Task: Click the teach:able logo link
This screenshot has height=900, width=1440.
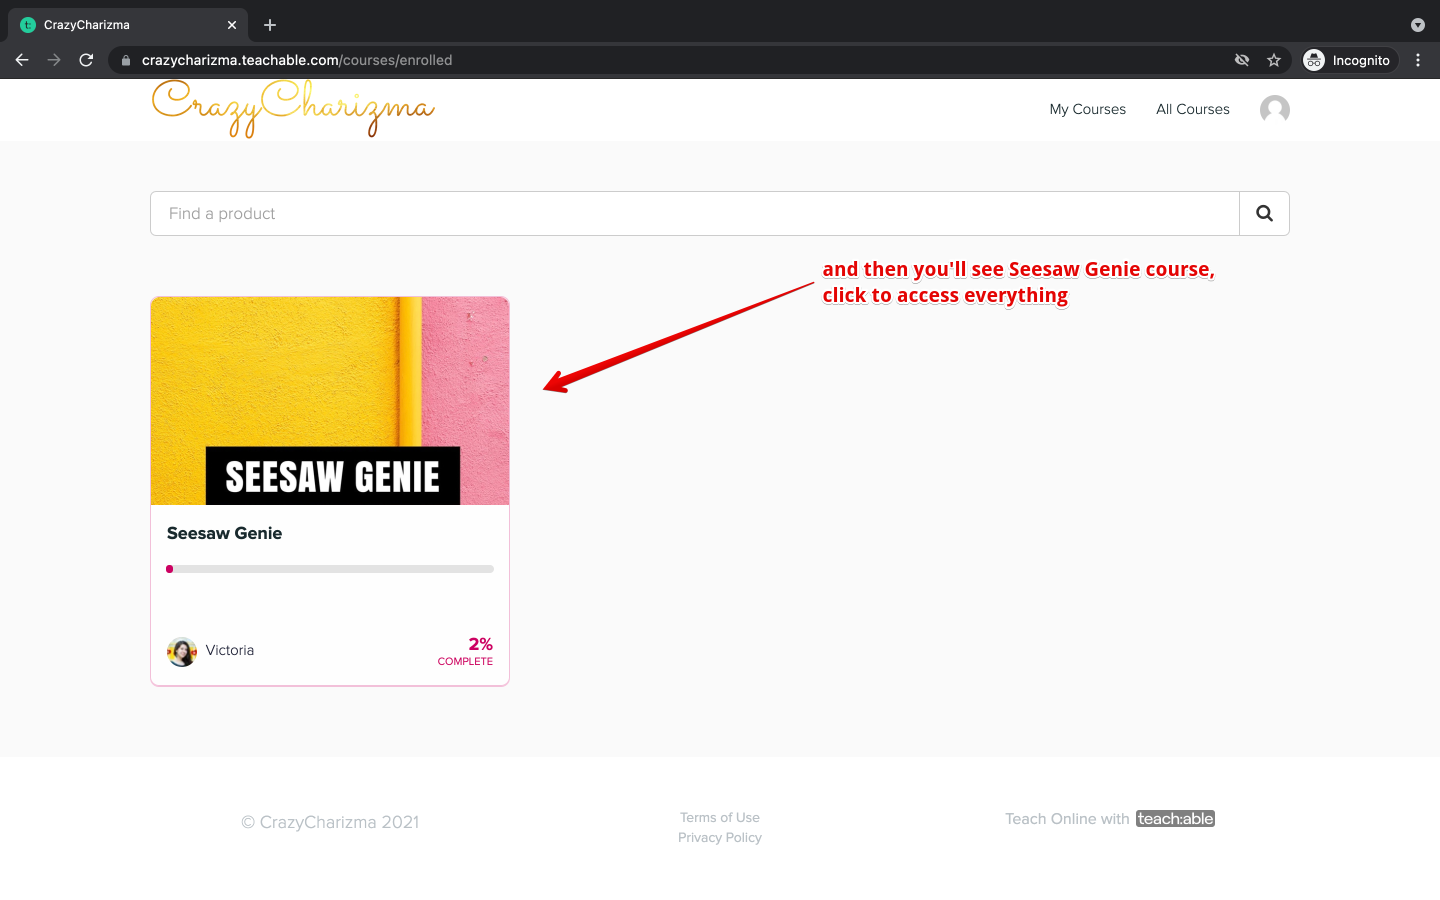Action: (x=1176, y=819)
